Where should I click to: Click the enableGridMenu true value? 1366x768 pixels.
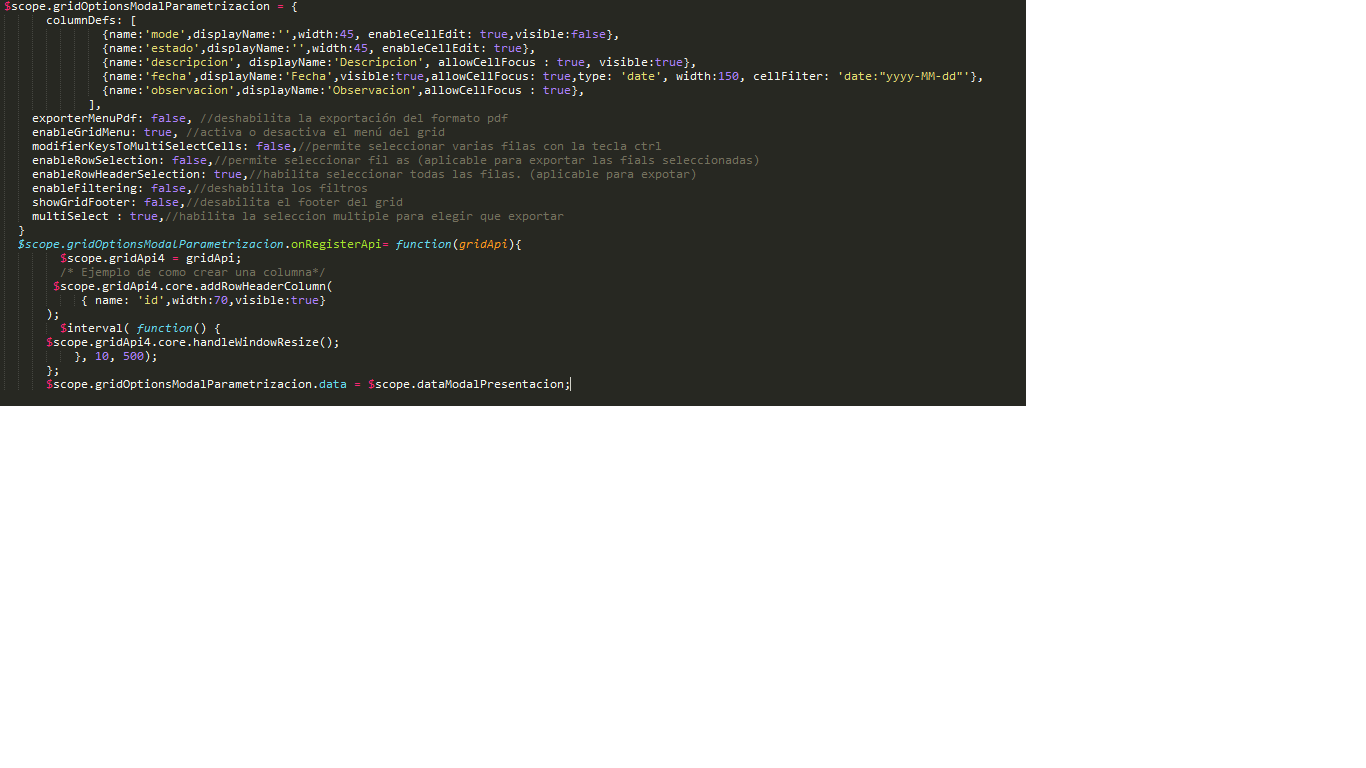coord(160,132)
